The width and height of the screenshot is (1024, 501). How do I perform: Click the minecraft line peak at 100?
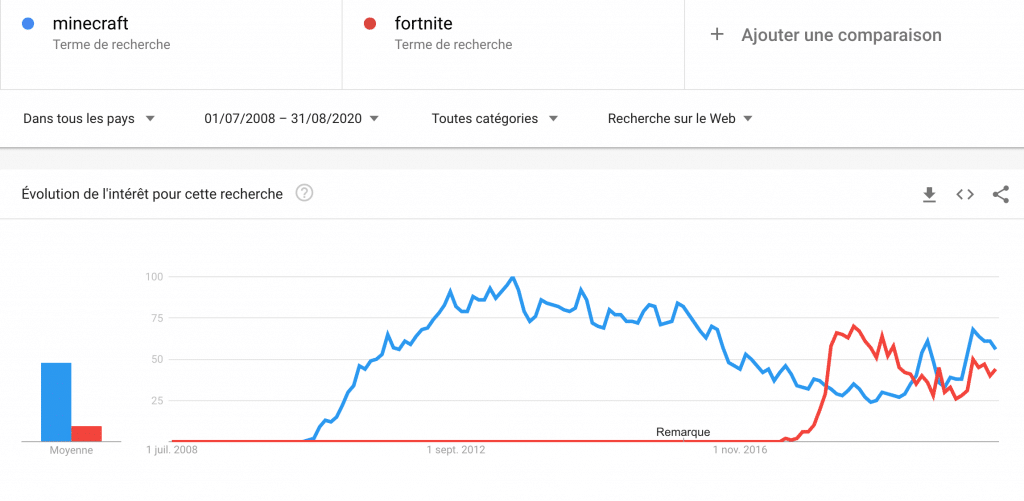click(x=513, y=278)
